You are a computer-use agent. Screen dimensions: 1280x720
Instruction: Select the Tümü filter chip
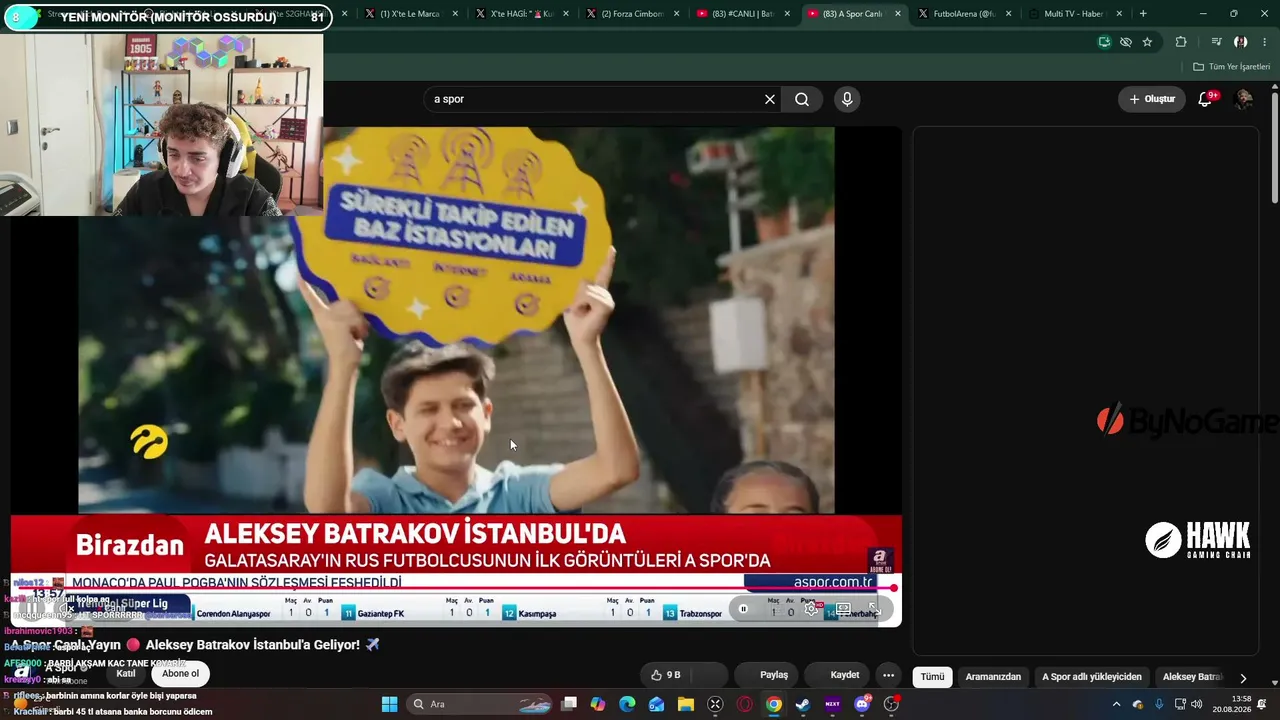[x=932, y=677]
